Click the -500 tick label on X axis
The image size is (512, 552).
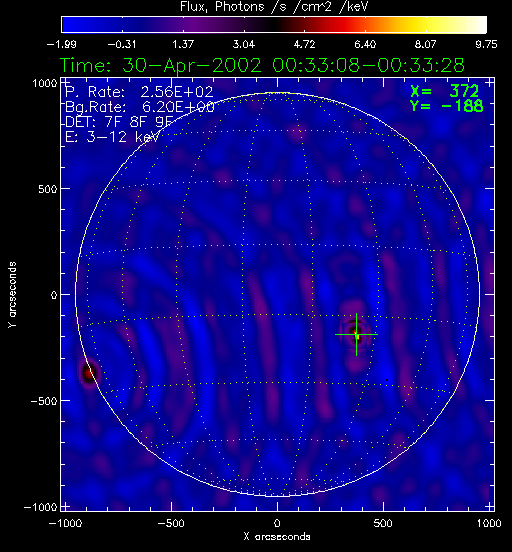[171, 523]
